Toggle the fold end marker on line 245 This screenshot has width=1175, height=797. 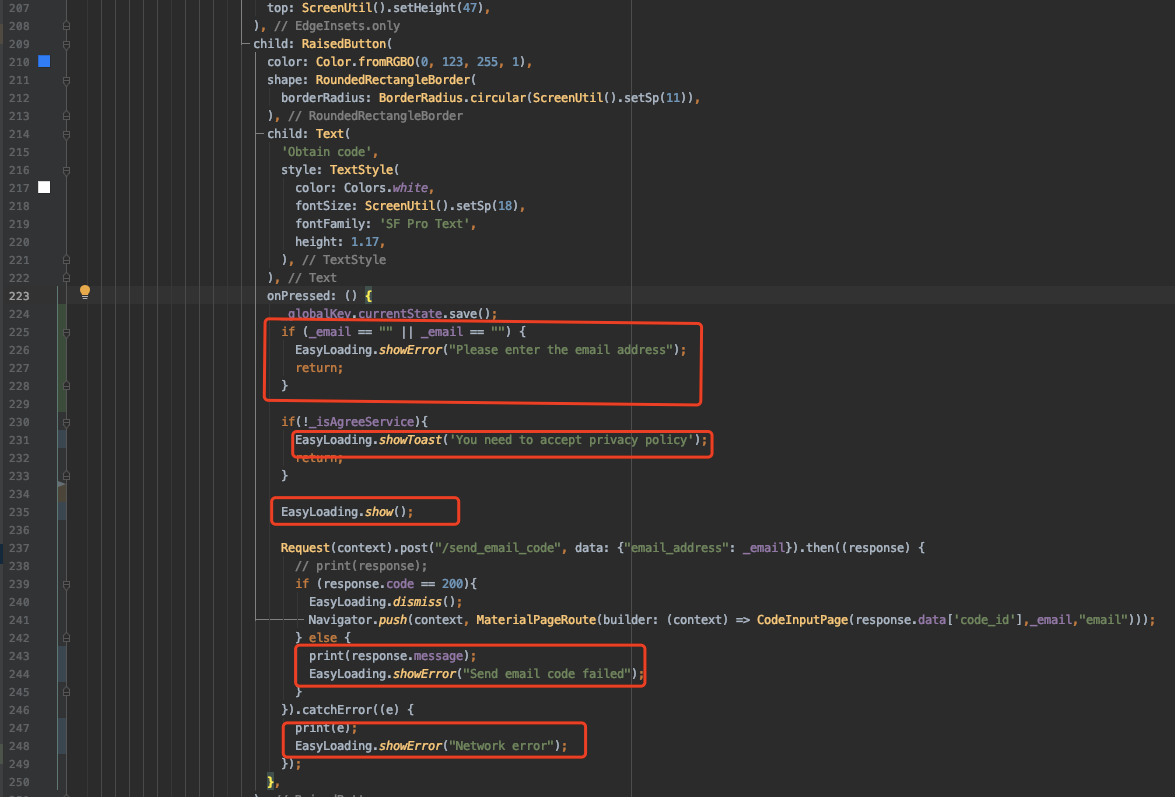click(x=66, y=692)
